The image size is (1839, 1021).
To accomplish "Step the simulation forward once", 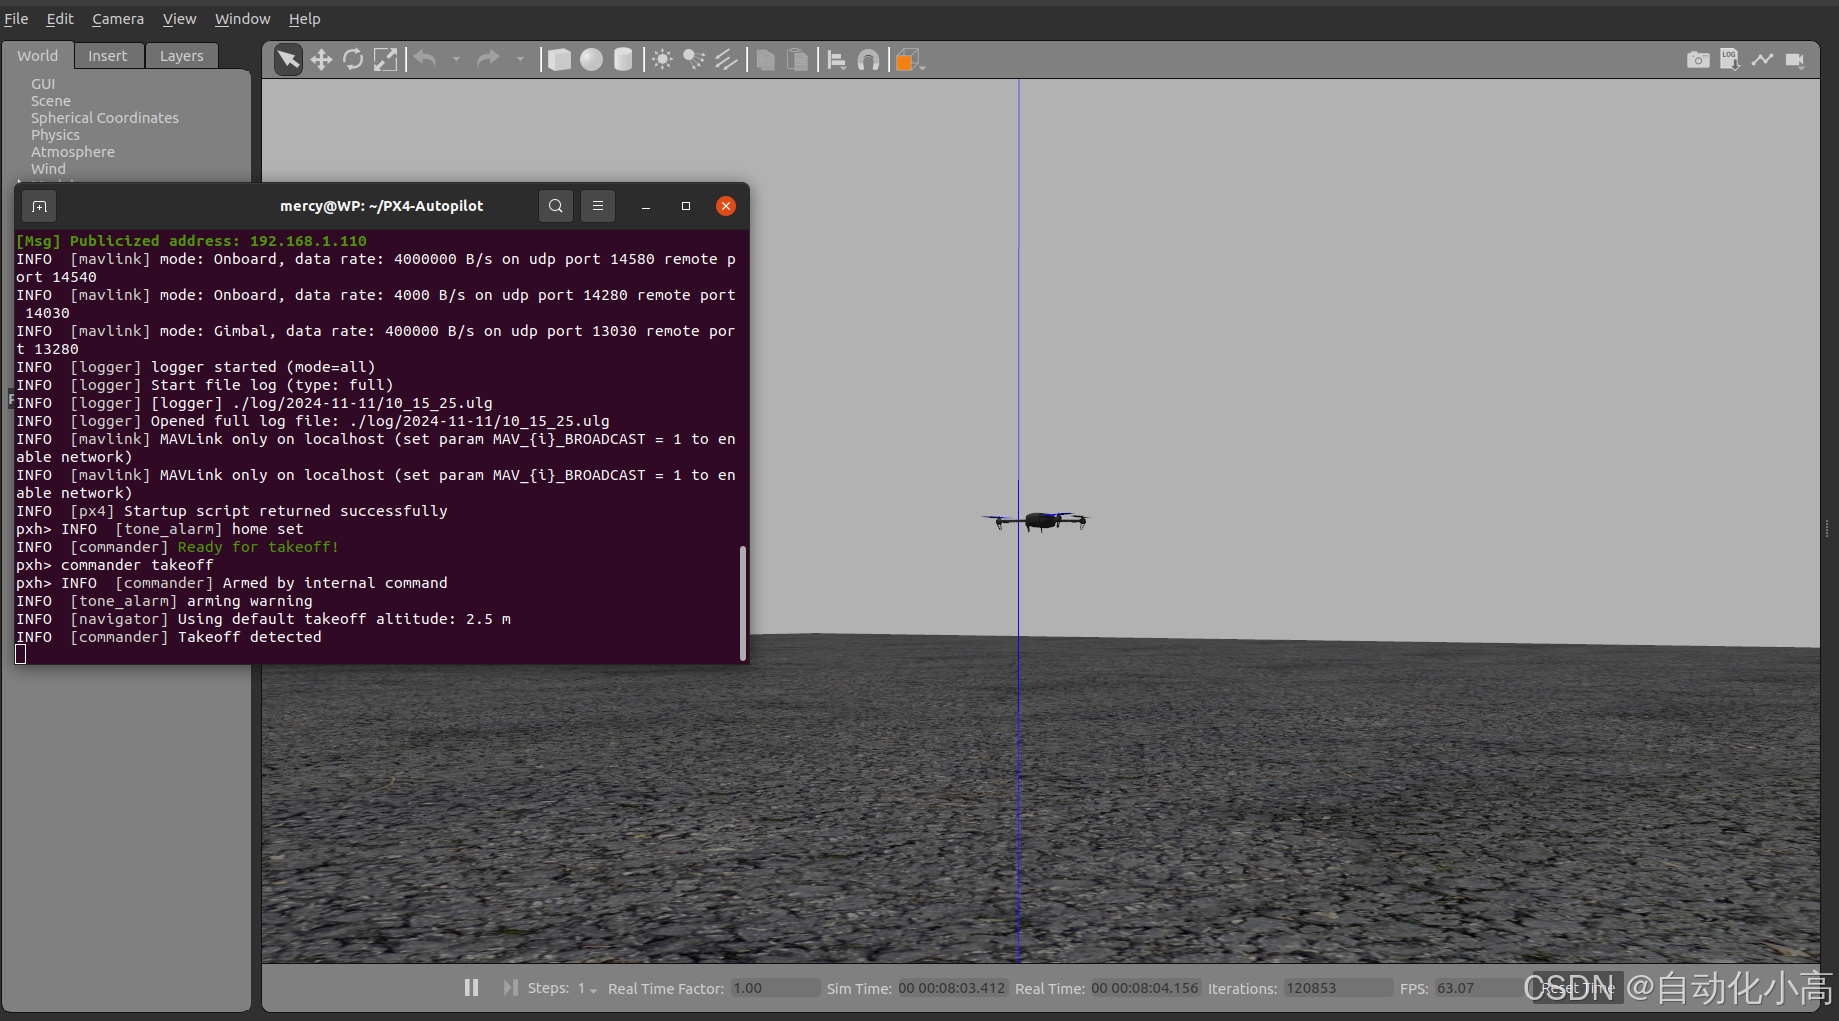I will [510, 988].
